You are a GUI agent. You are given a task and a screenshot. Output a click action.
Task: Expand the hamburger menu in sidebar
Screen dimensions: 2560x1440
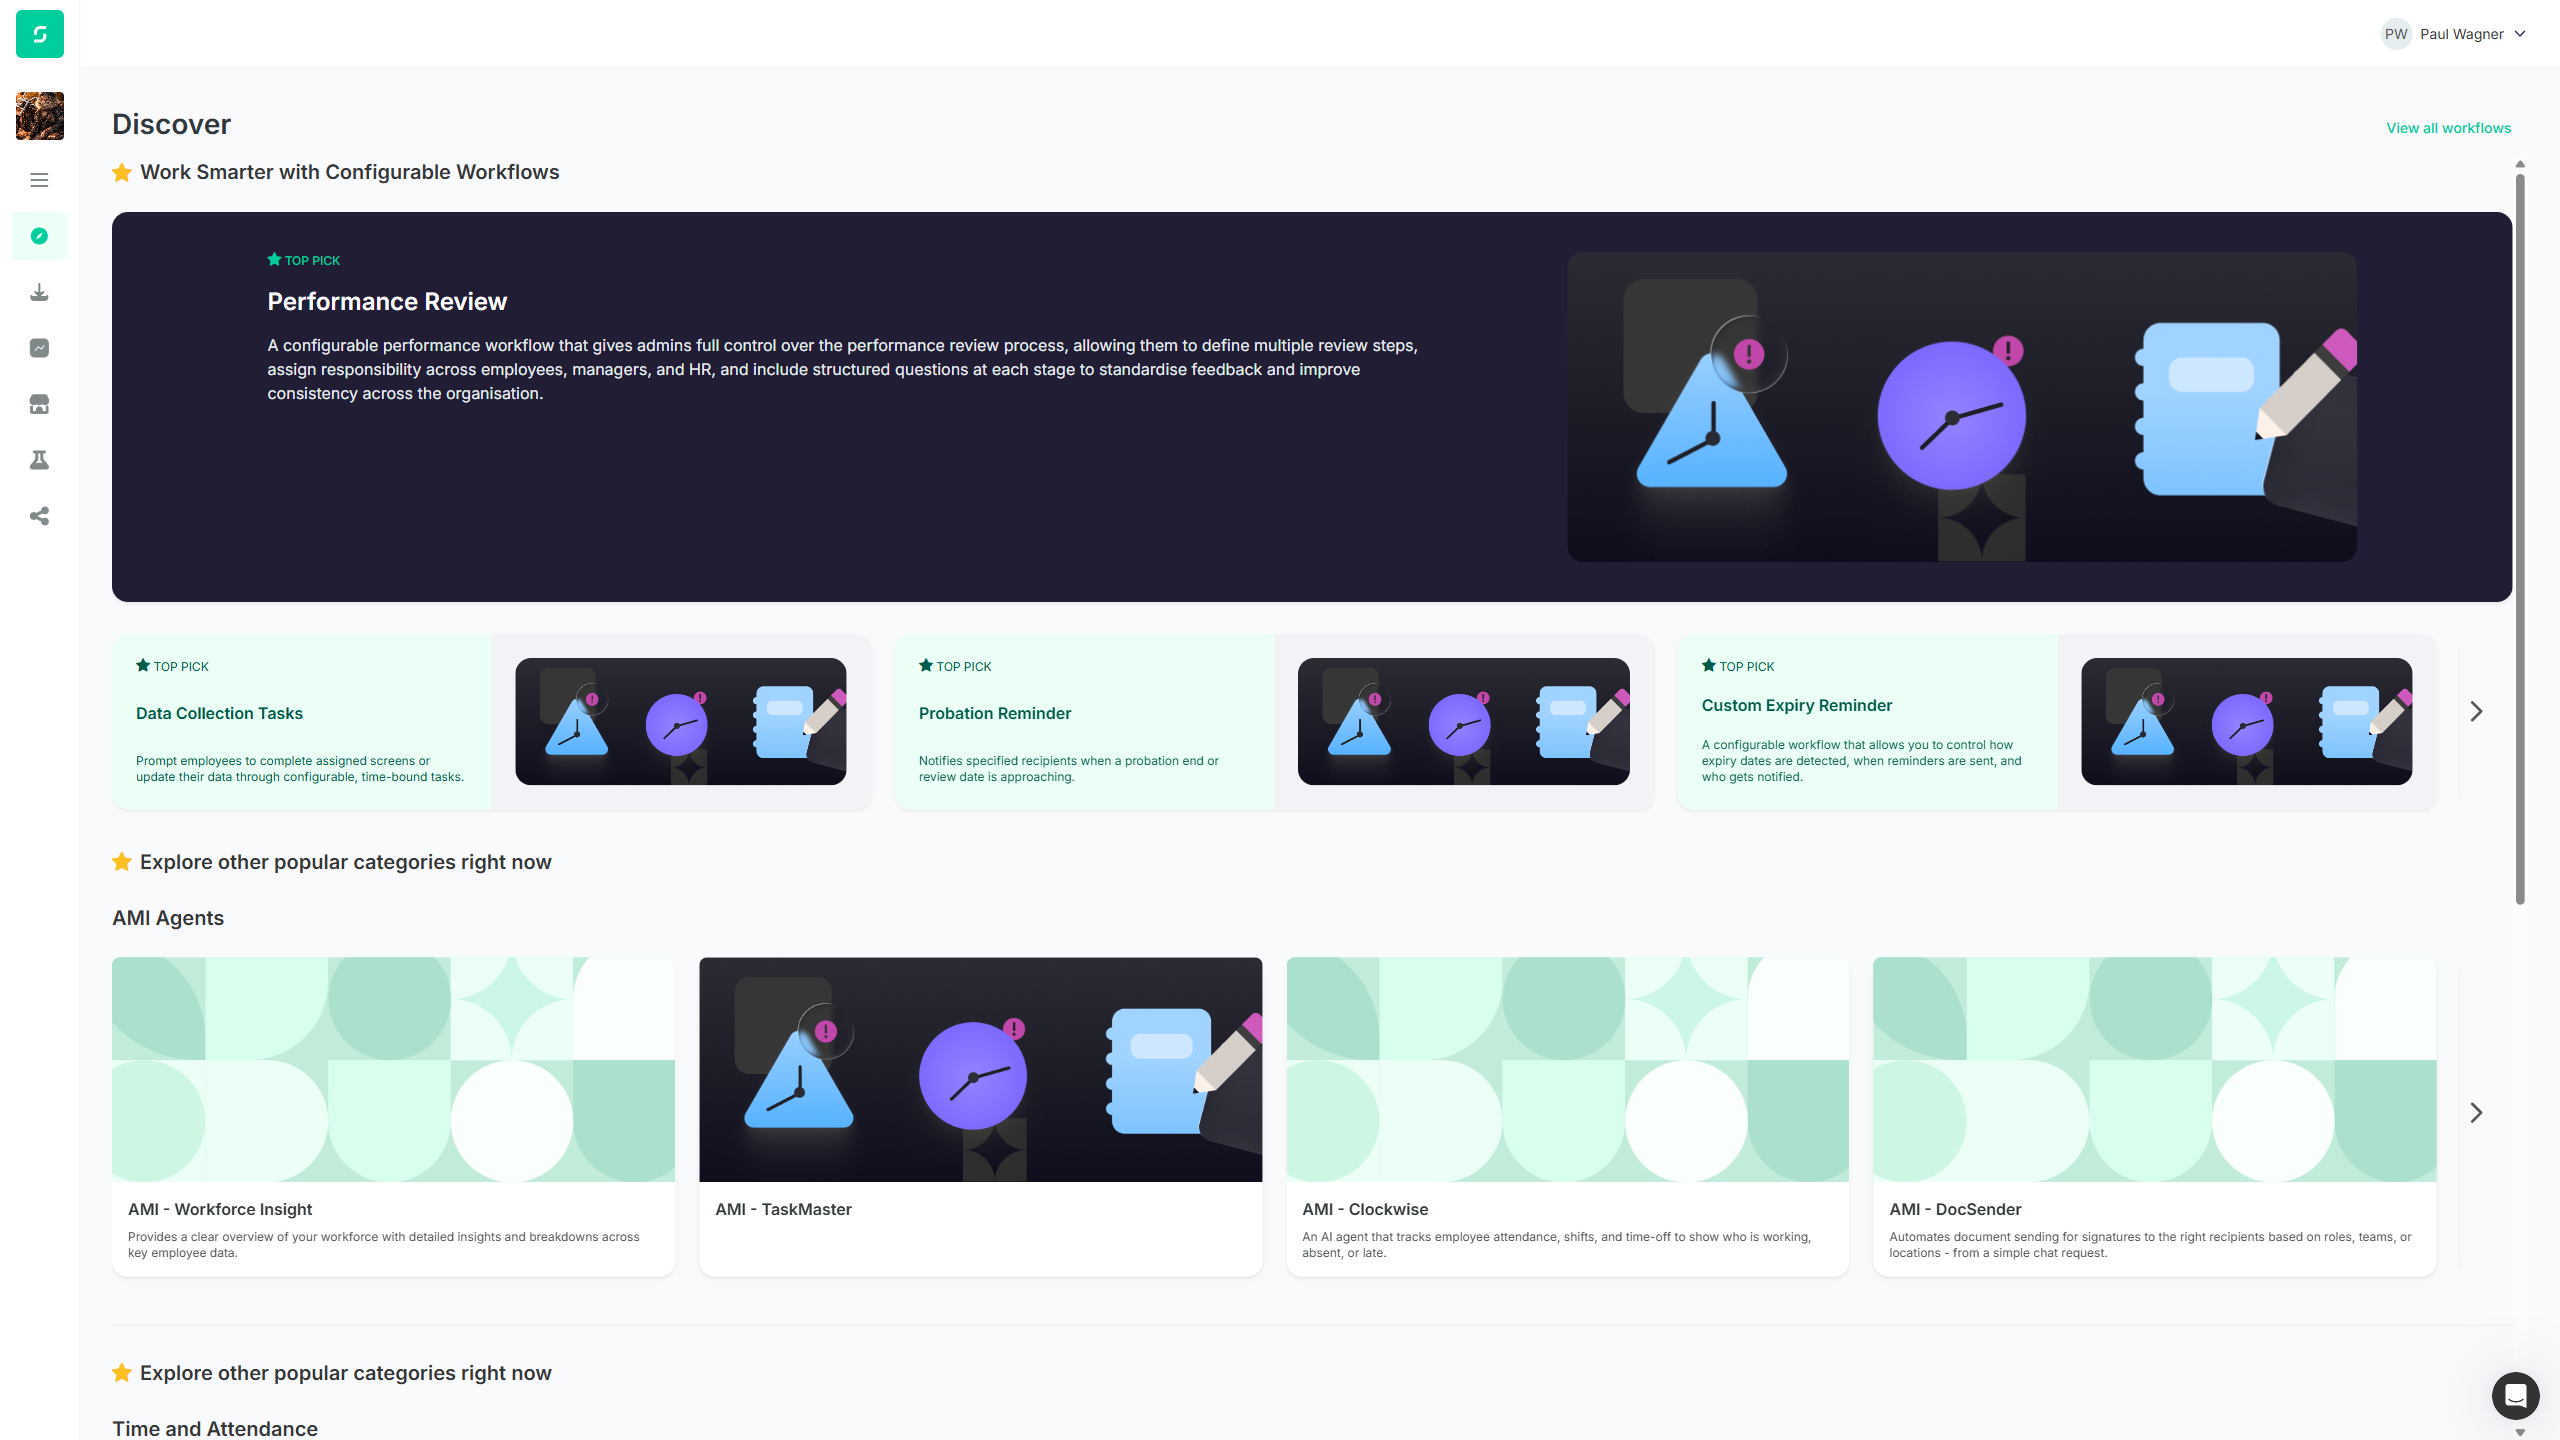[39, 180]
